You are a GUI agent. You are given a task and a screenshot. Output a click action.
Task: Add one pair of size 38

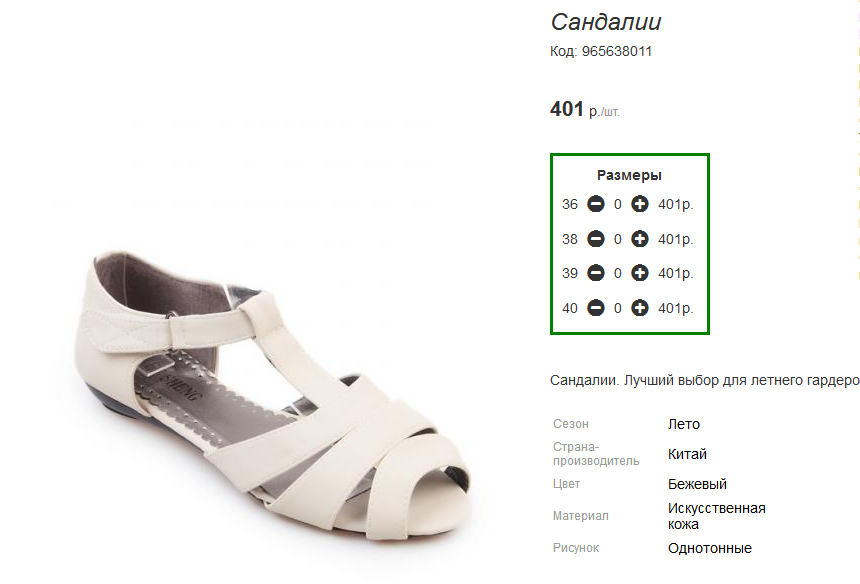[640, 239]
